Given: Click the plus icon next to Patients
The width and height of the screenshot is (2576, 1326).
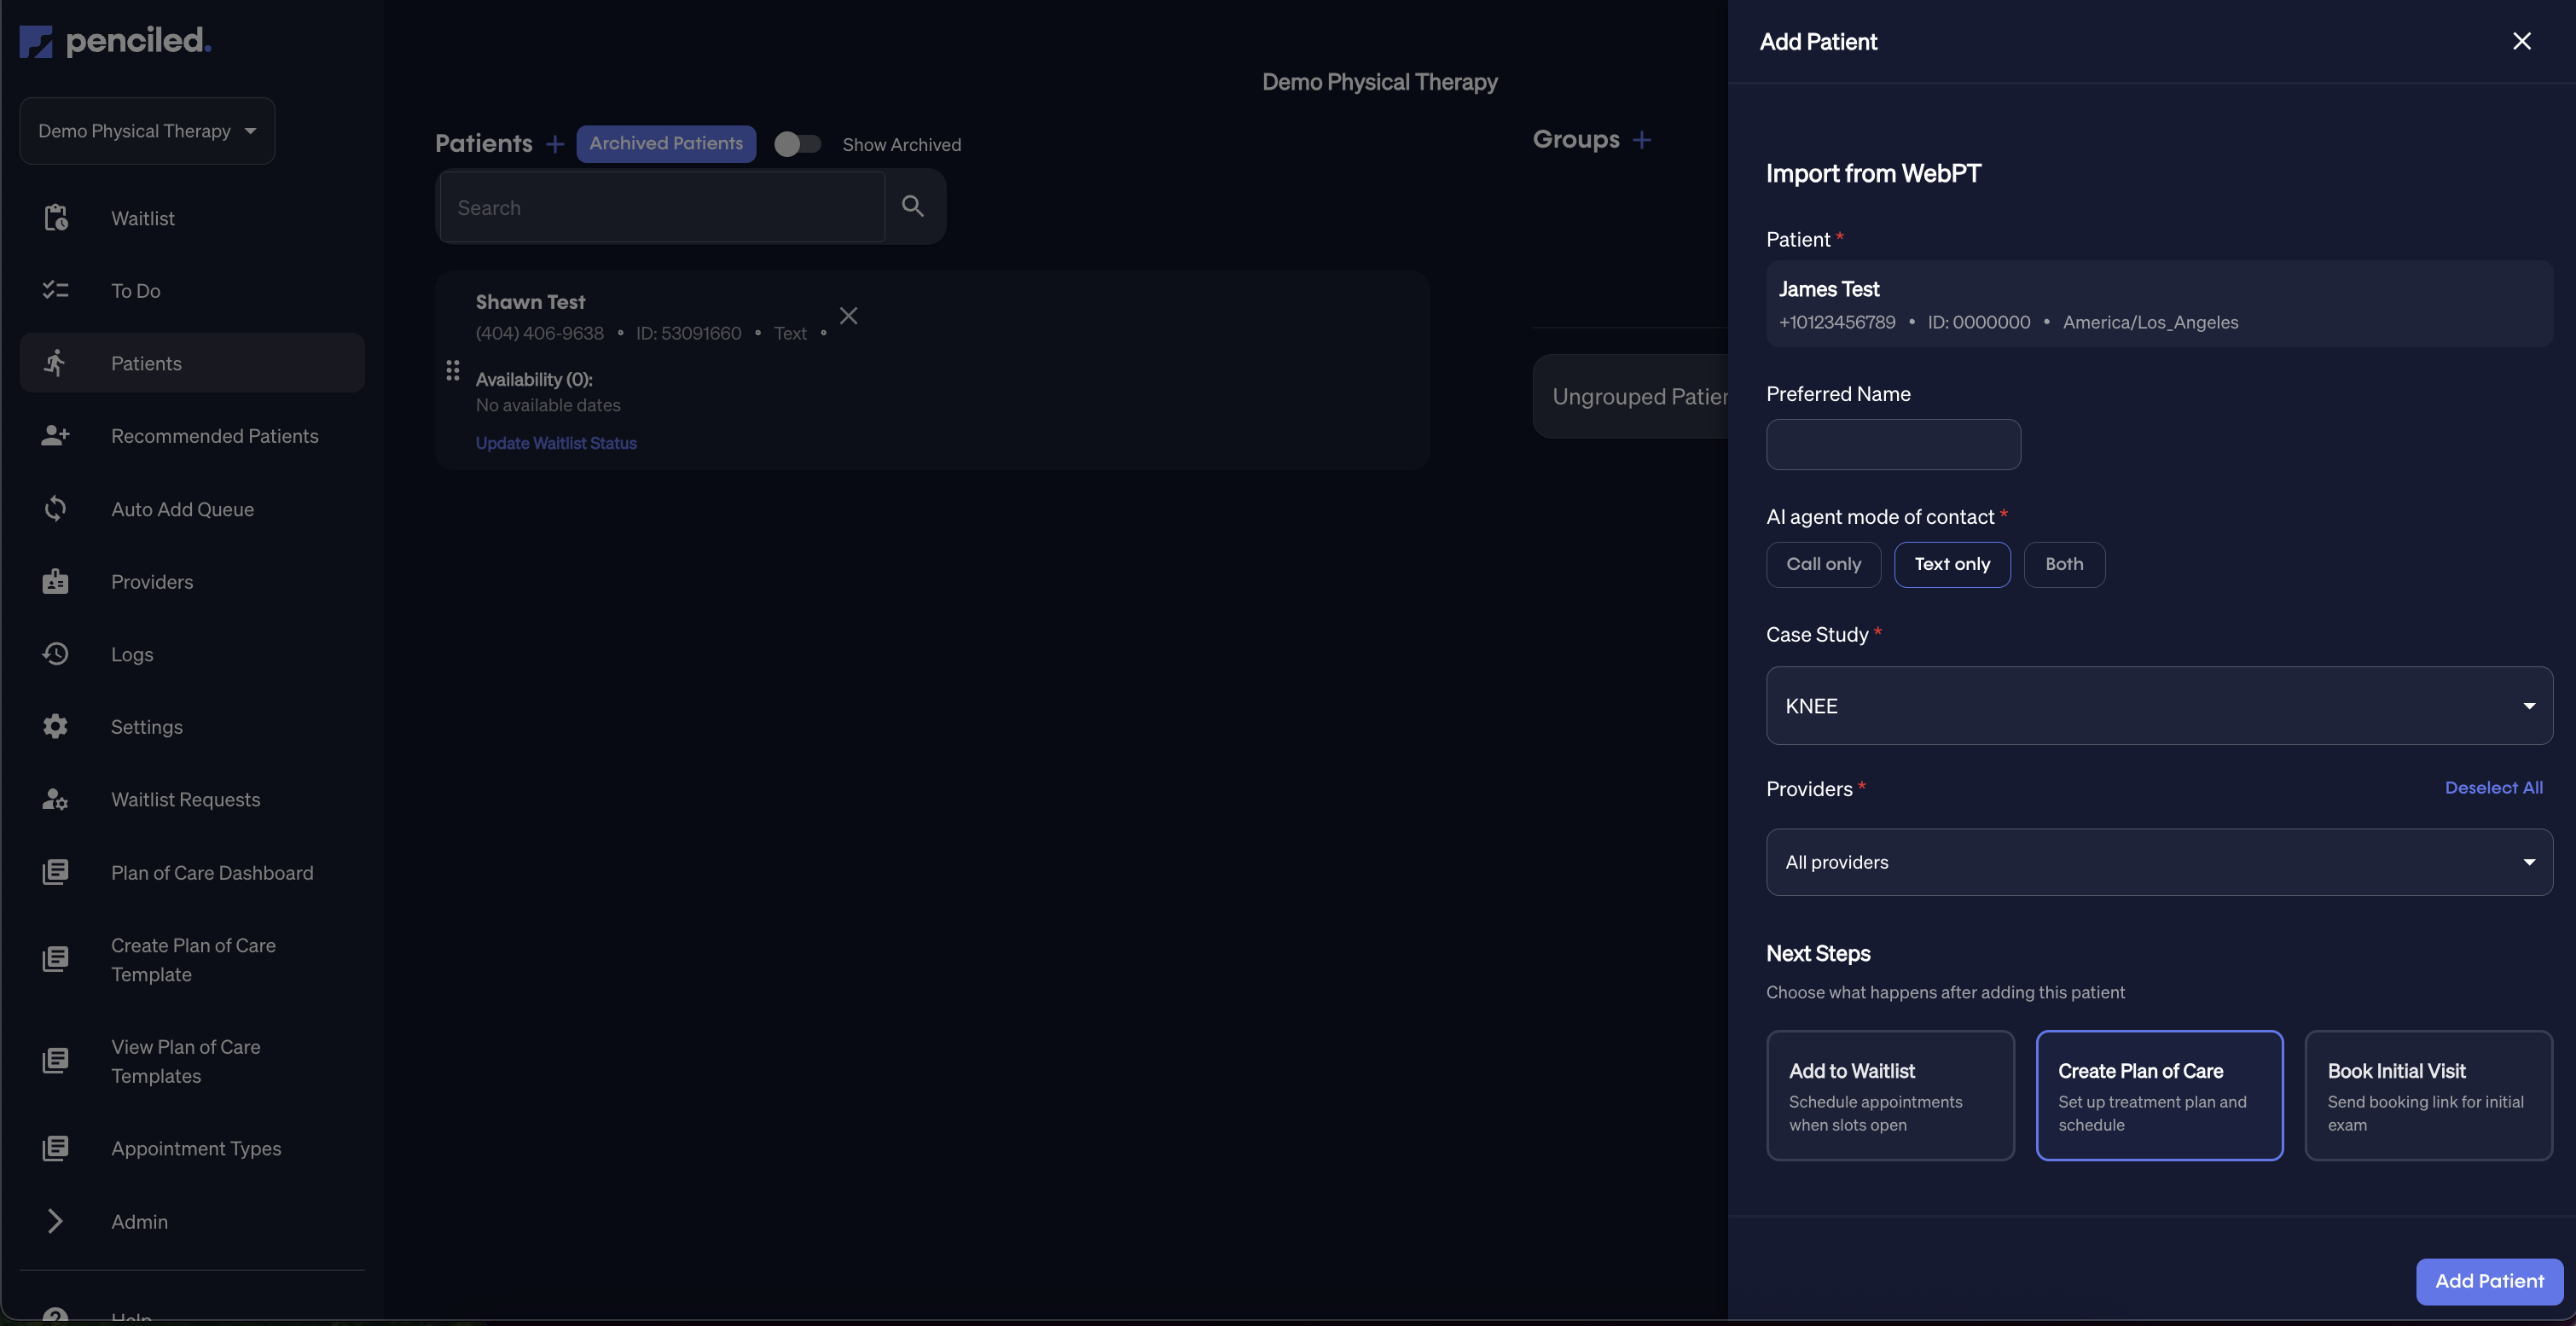Looking at the screenshot, I should pyautogui.click(x=555, y=144).
